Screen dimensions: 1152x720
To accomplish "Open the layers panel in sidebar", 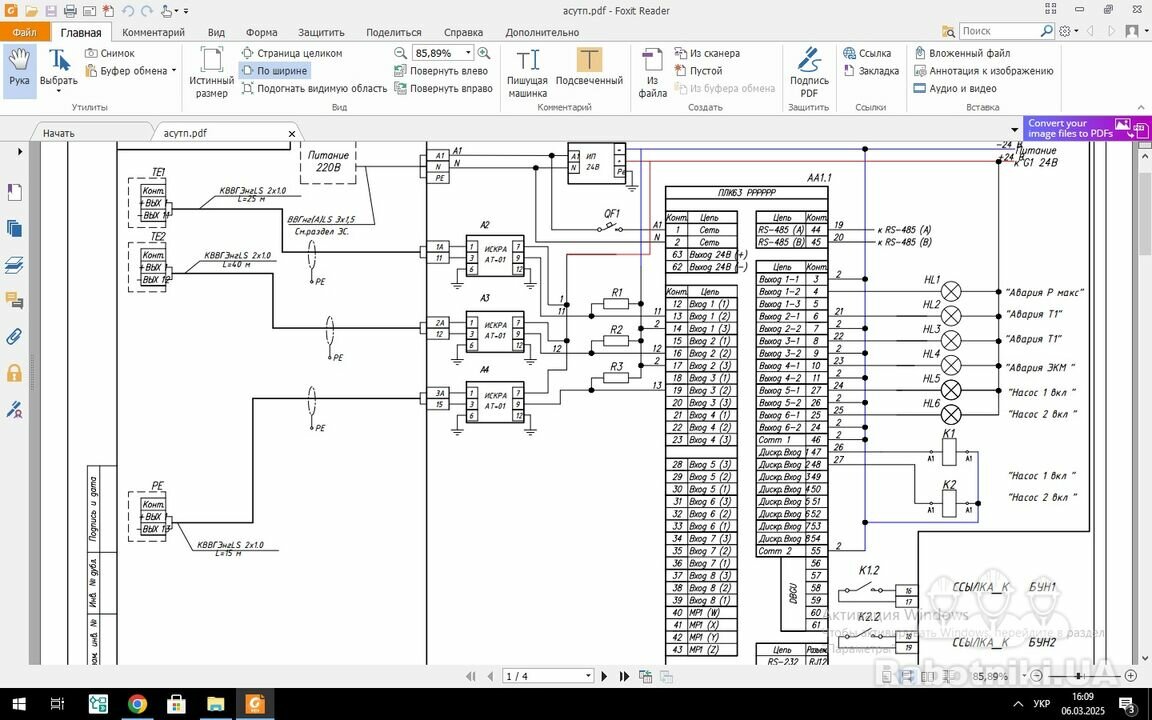I will [14, 264].
